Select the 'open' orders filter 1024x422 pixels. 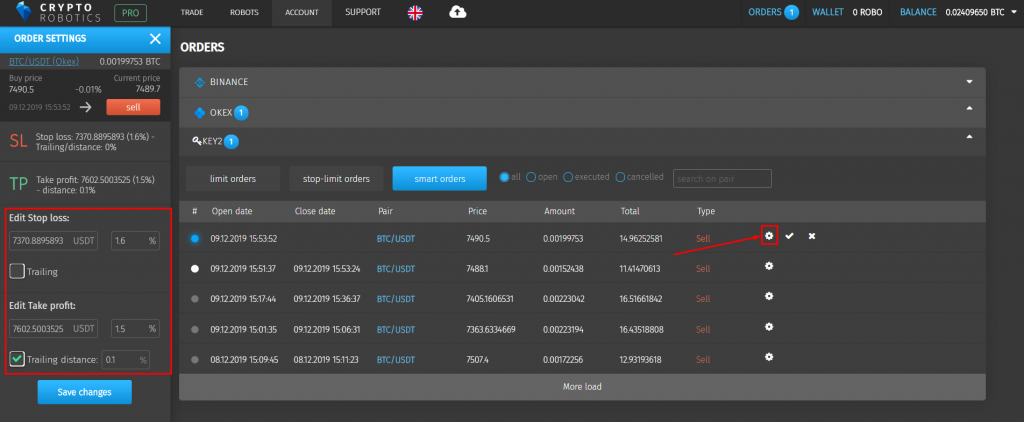pyautogui.click(x=531, y=177)
